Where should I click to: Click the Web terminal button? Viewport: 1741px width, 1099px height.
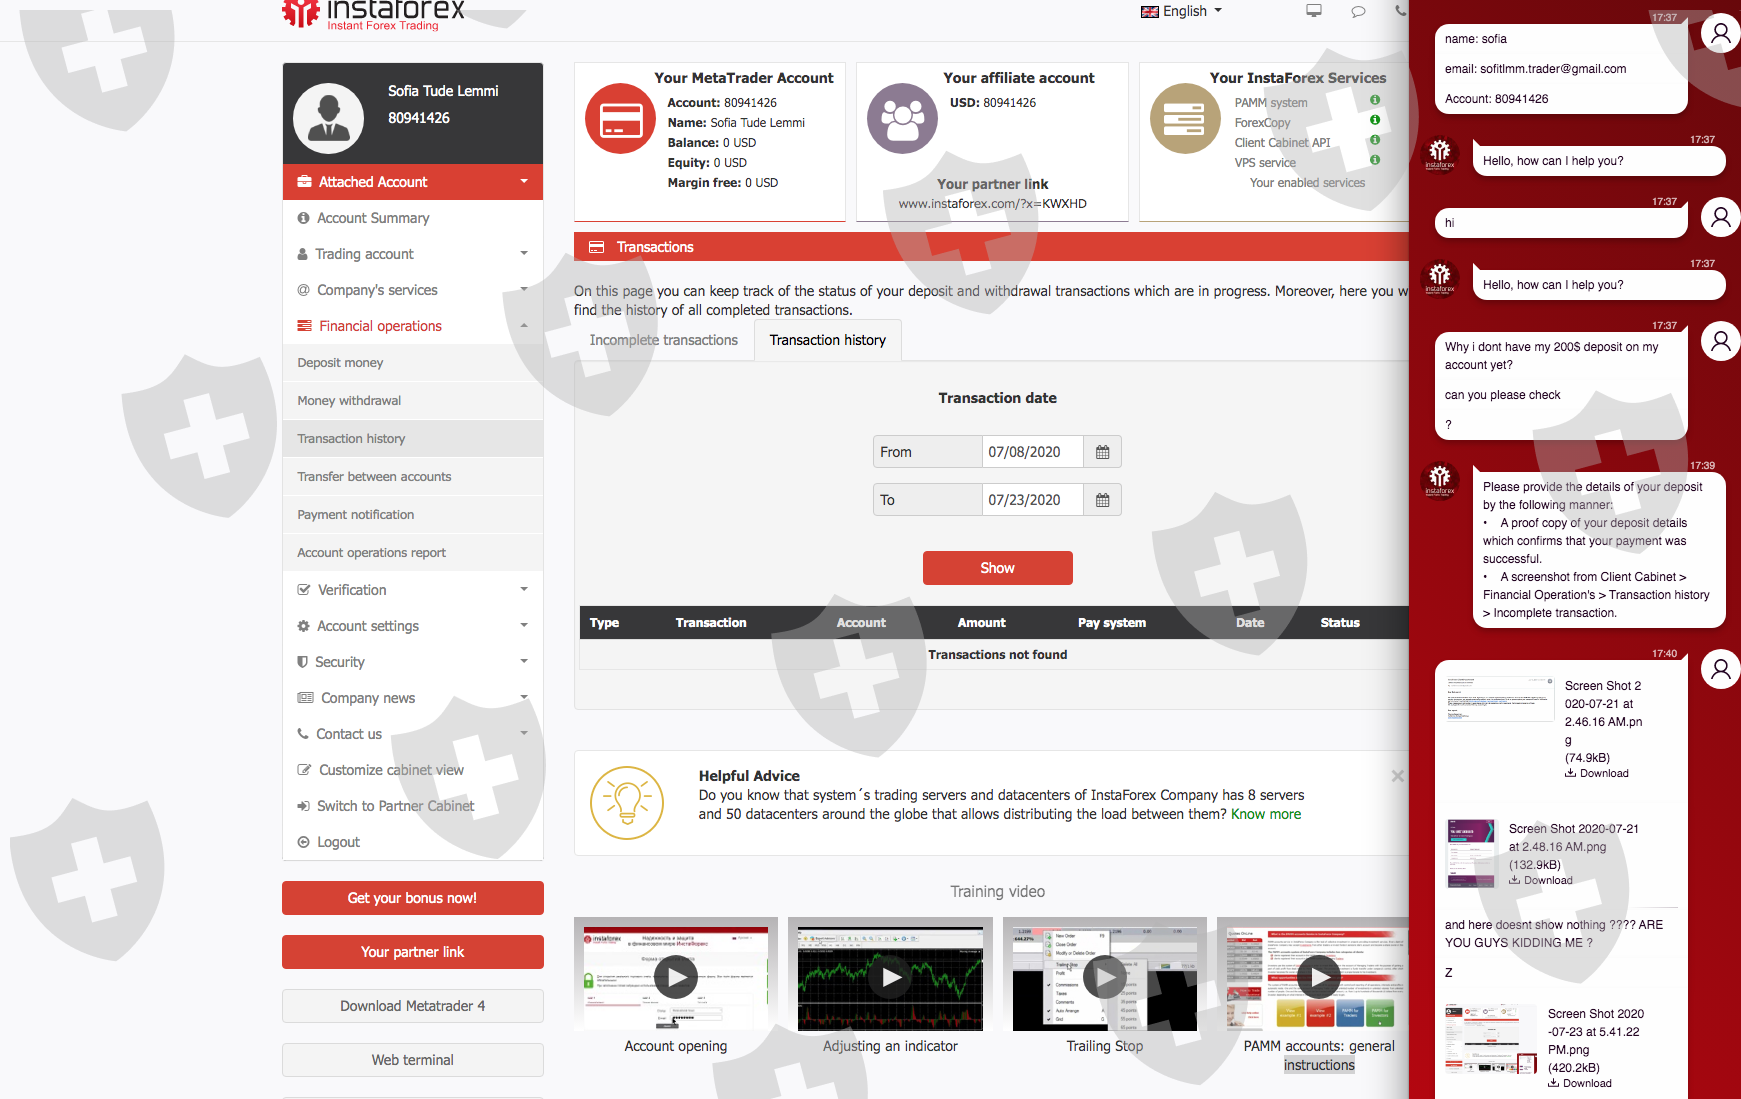pos(413,1060)
